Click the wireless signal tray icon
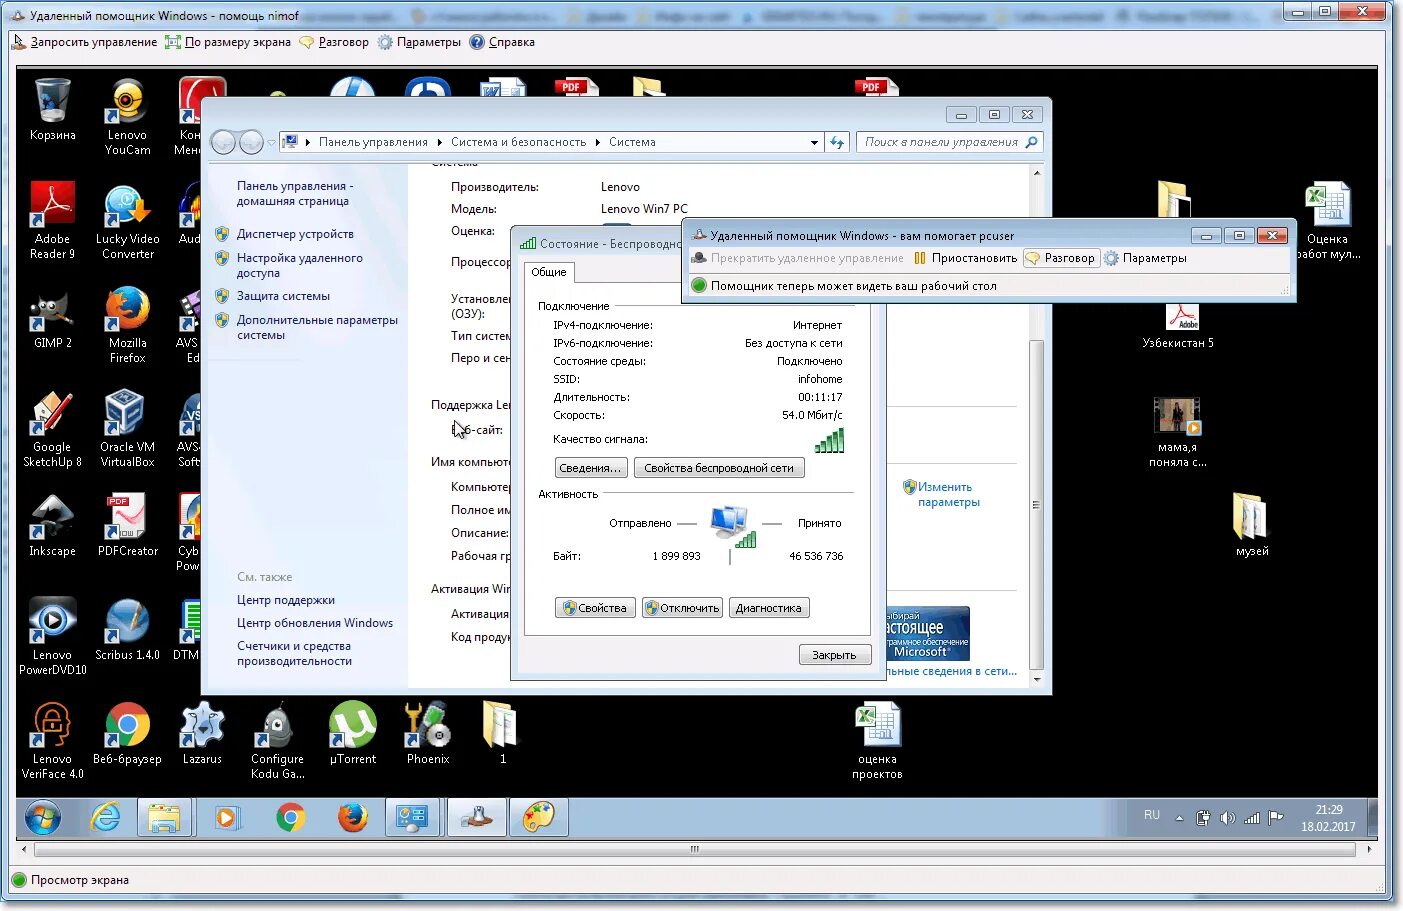The image size is (1403, 911). tap(1251, 818)
